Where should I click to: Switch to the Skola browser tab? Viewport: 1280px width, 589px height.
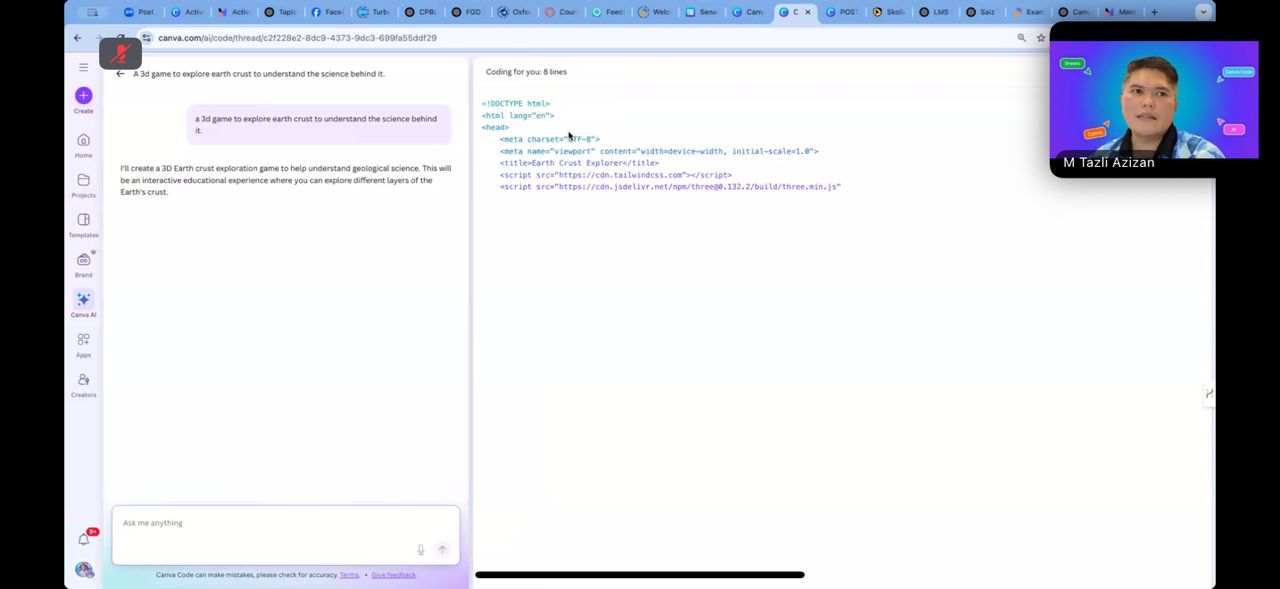coord(889,12)
